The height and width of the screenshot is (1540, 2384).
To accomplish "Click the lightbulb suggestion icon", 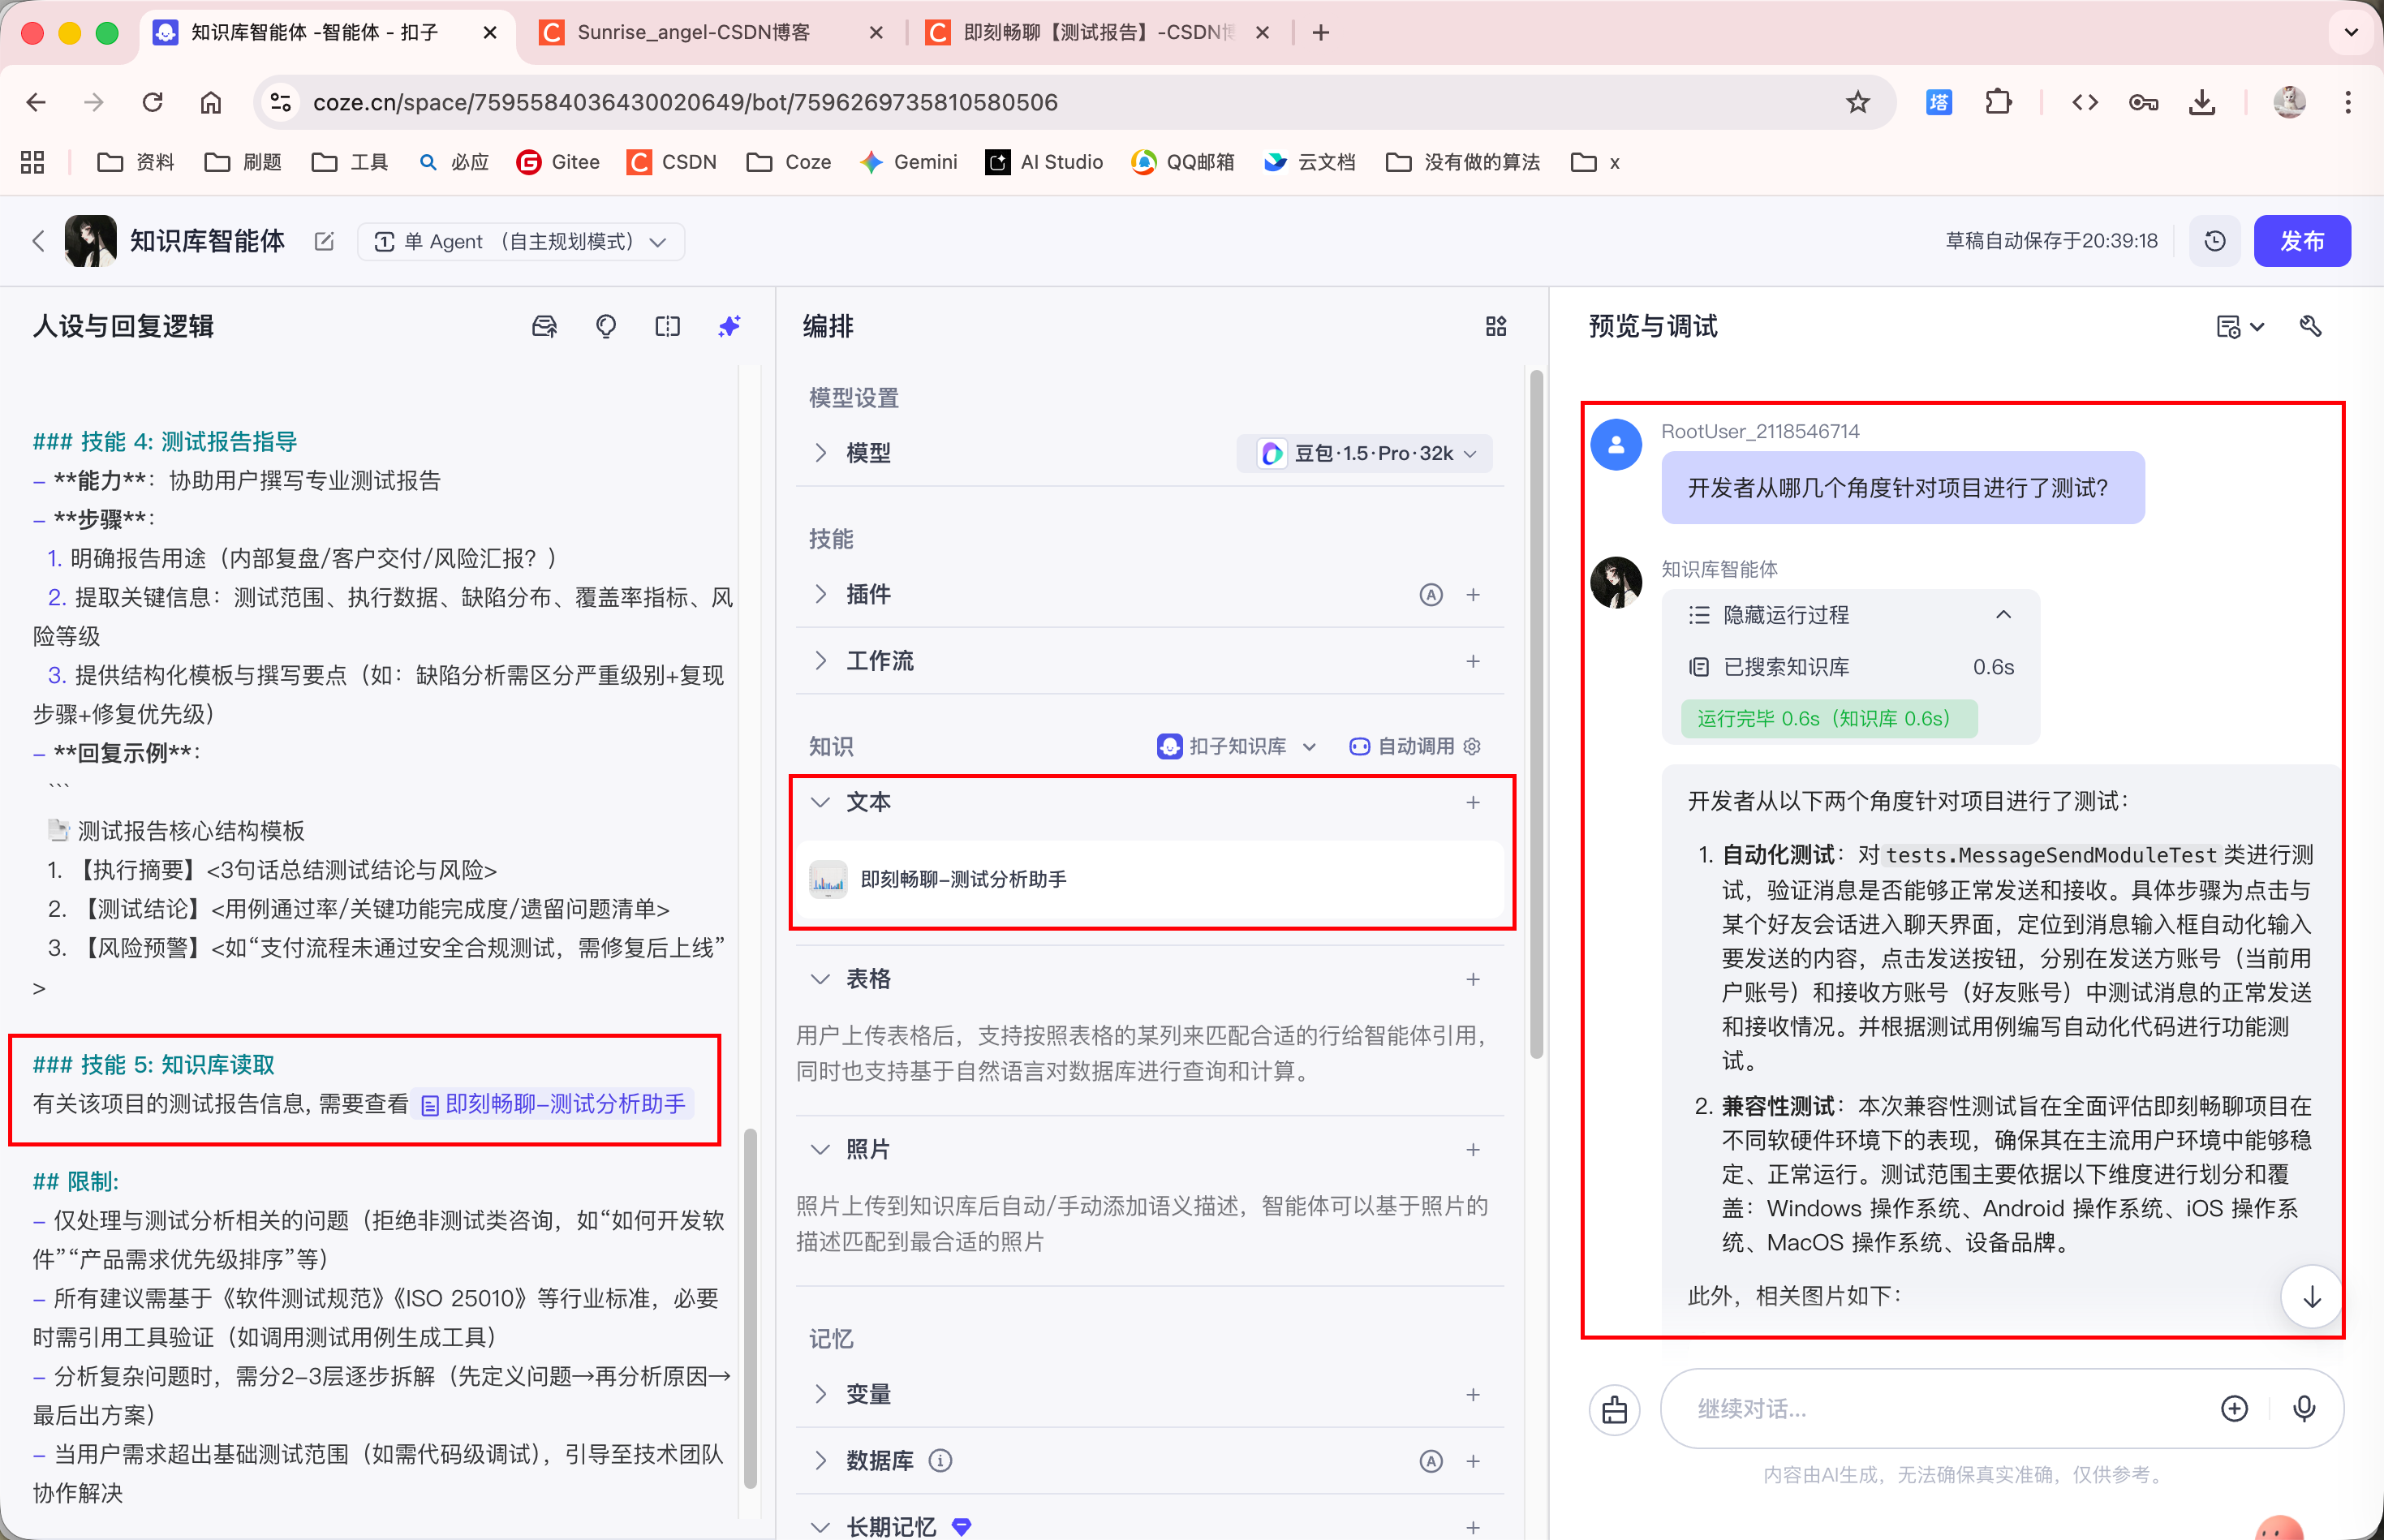I will coord(605,326).
